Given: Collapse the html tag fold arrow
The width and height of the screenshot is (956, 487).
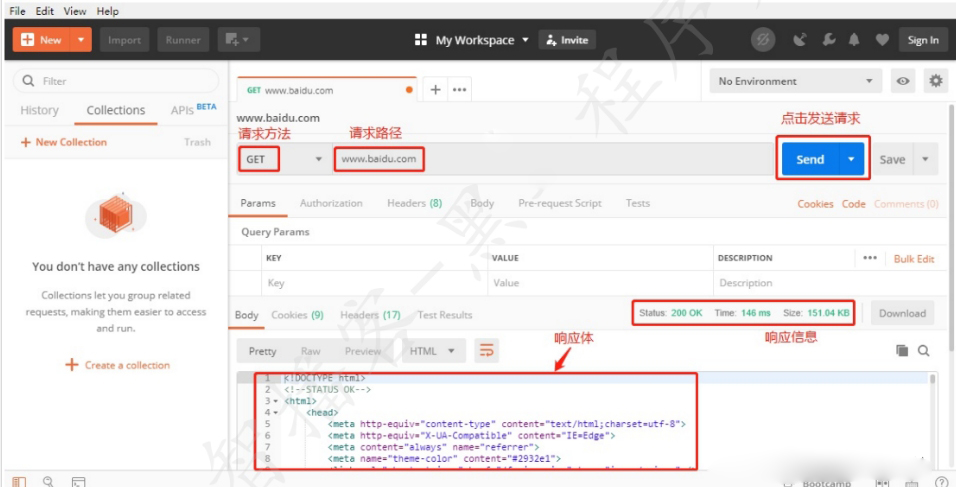Looking at the screenshot, I should pyautogui.click(x=276, y=401).
